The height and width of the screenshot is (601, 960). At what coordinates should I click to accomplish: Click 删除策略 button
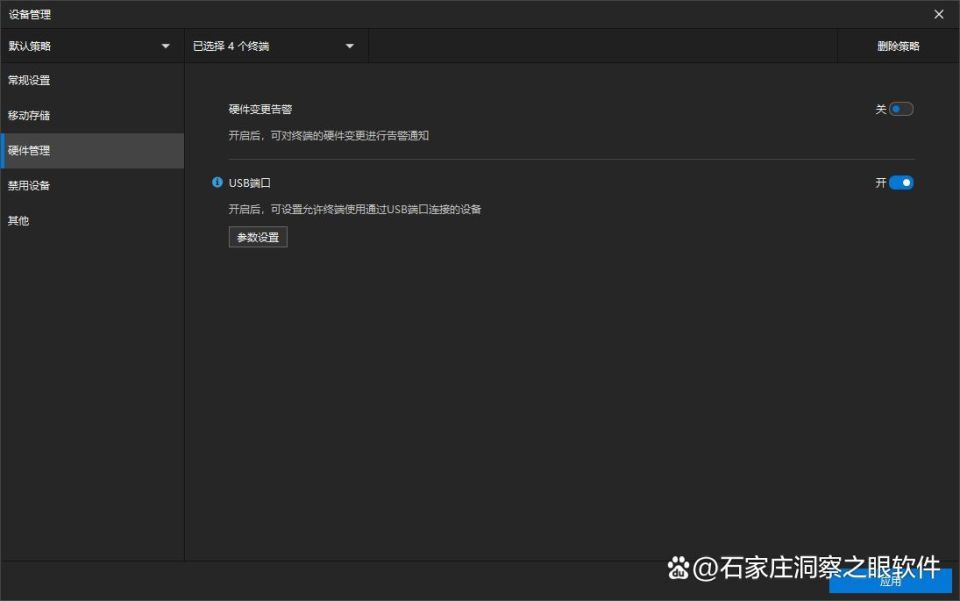point(898,46)
